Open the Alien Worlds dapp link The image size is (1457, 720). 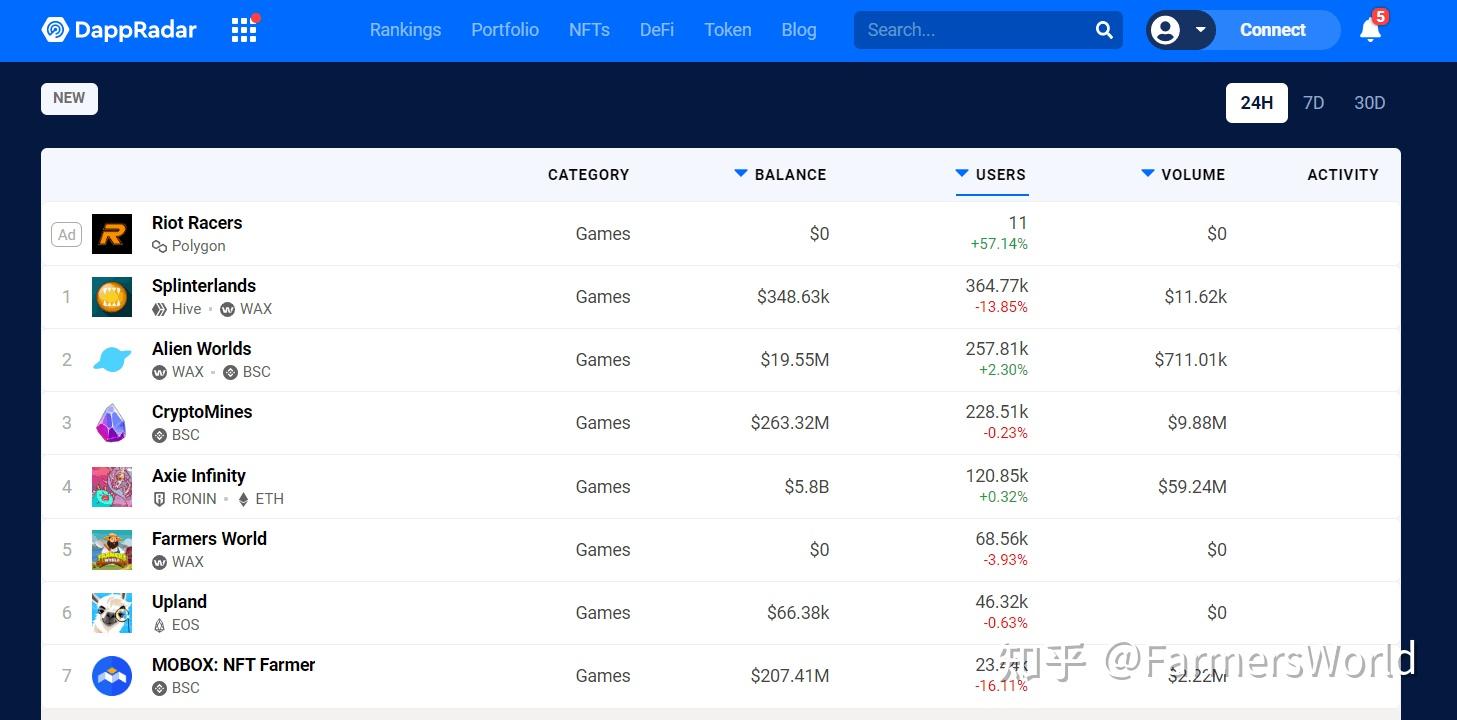pyautogui.click(x=202, y=349)
